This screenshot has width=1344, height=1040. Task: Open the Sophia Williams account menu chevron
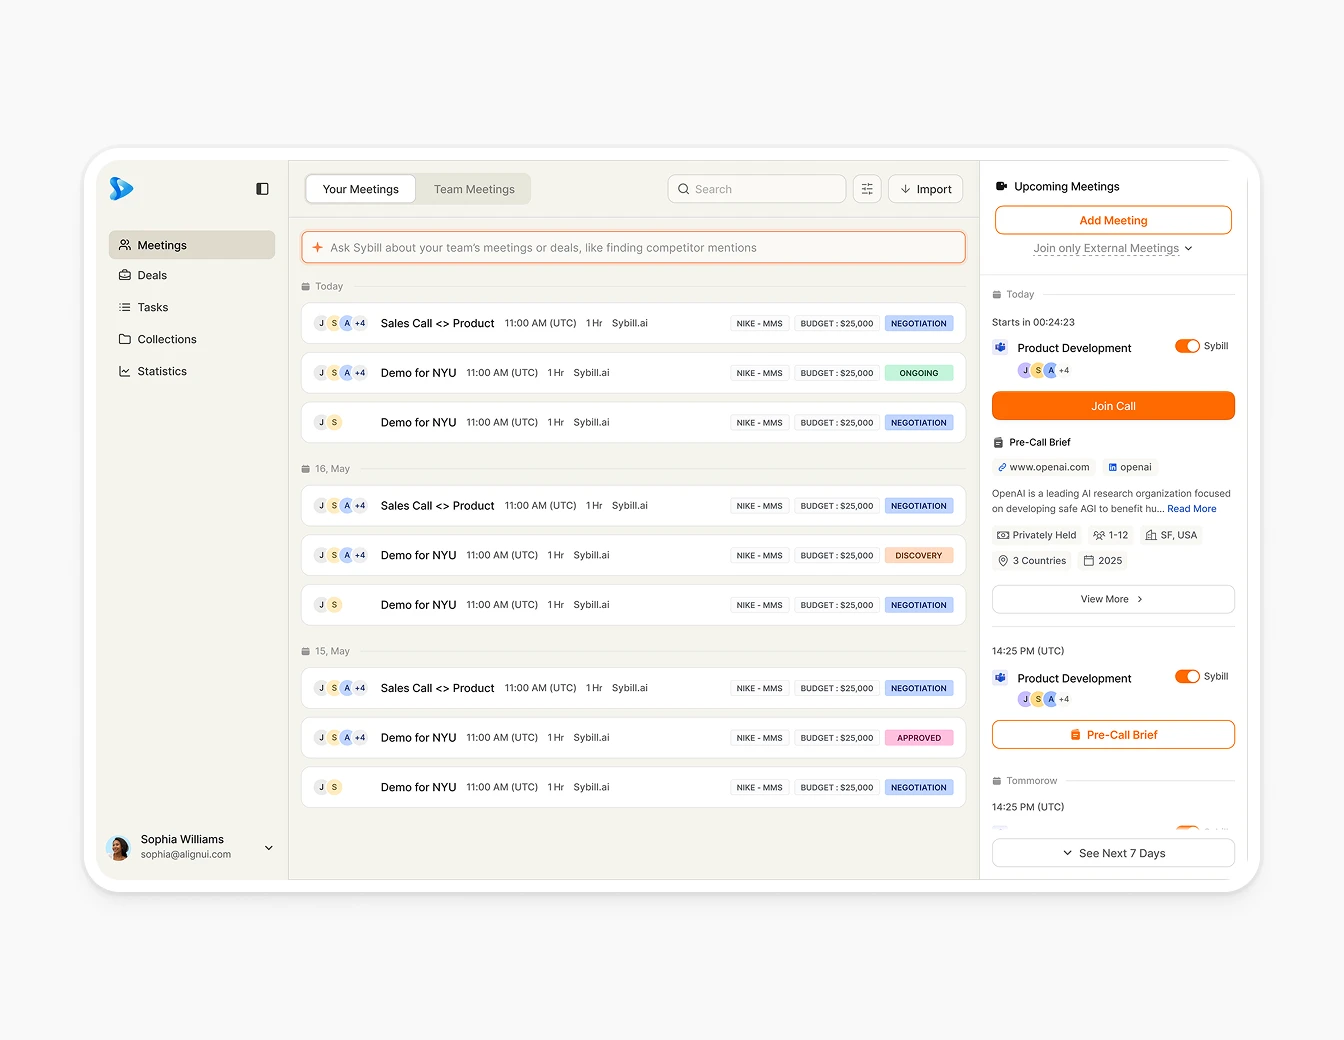click(268, 847)
